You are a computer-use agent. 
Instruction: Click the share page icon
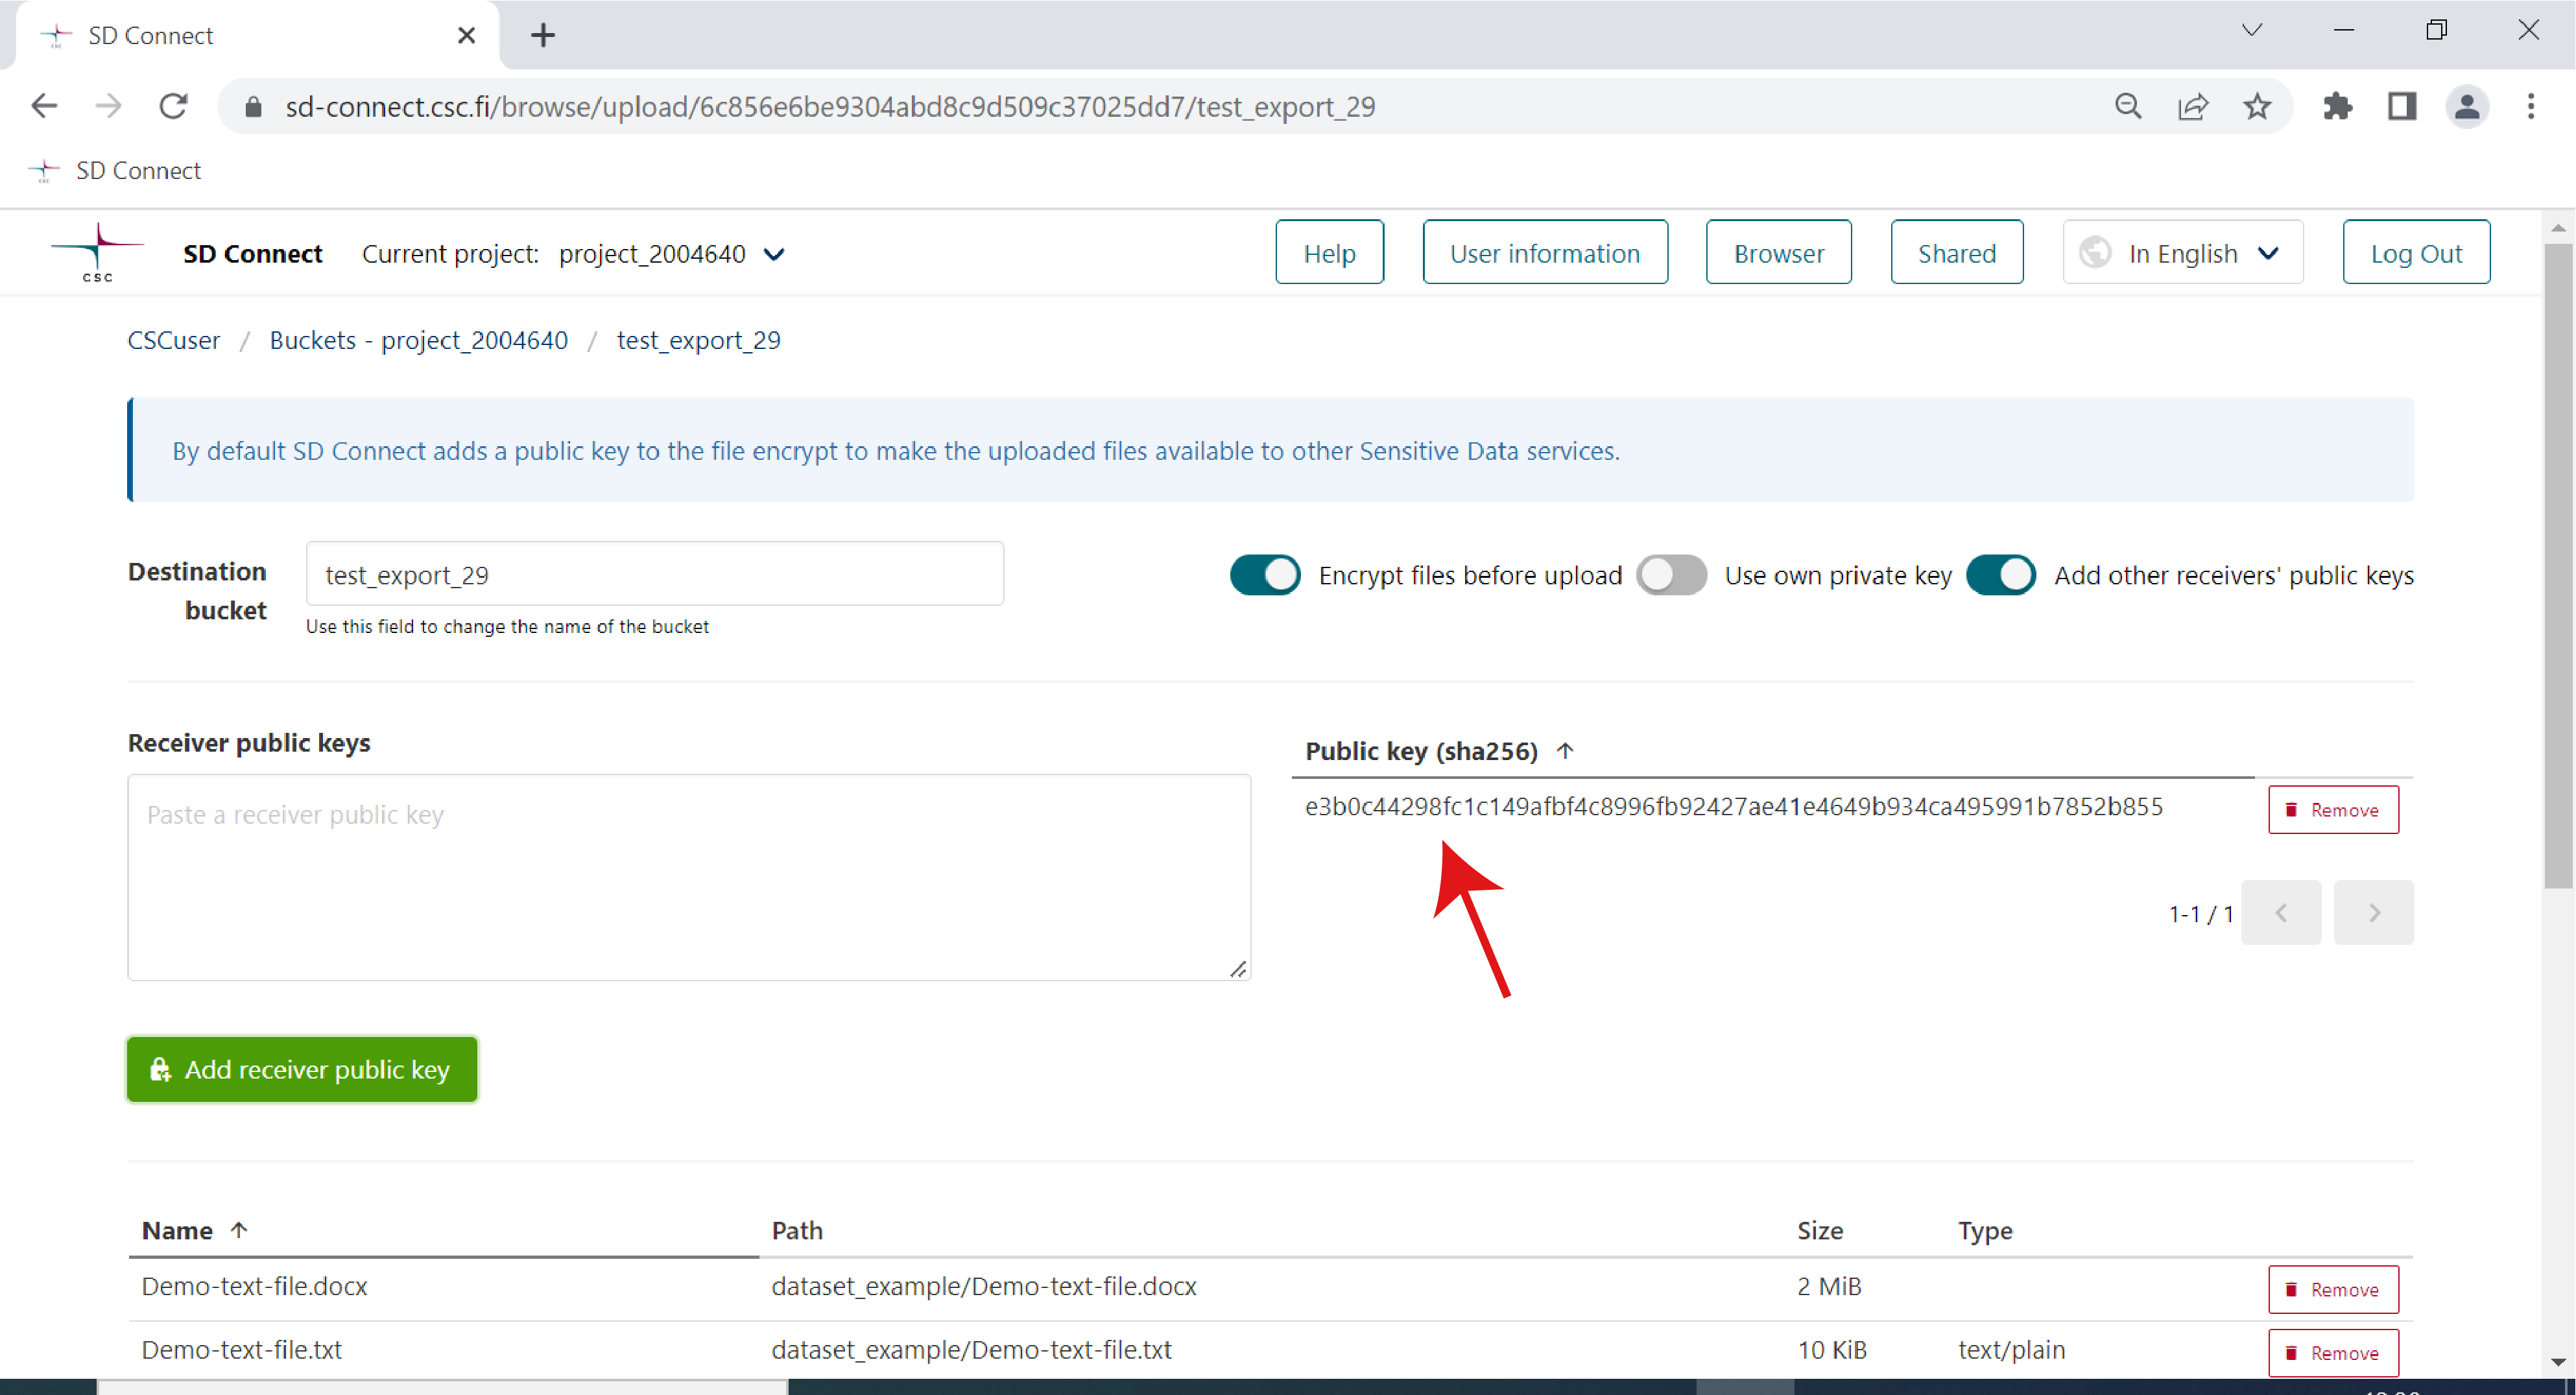click(2192, 106)
